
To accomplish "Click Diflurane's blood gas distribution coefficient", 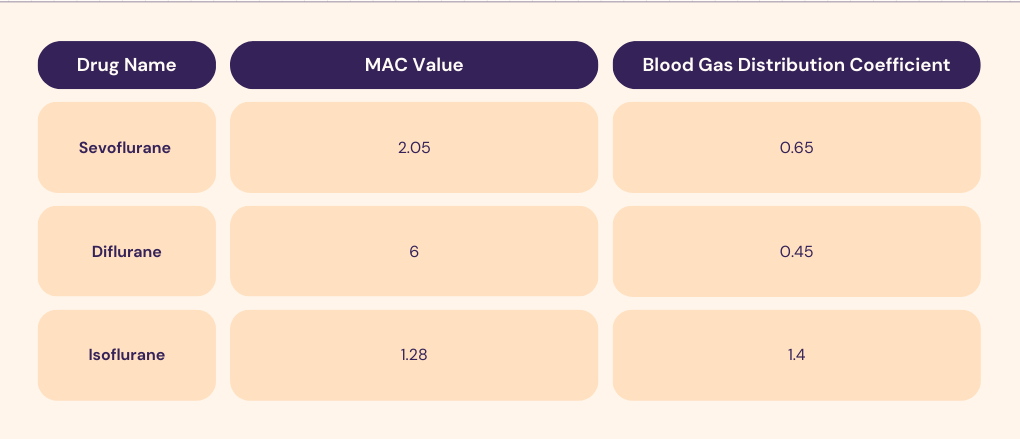I will pyautogui.click(x=796, y=251).
